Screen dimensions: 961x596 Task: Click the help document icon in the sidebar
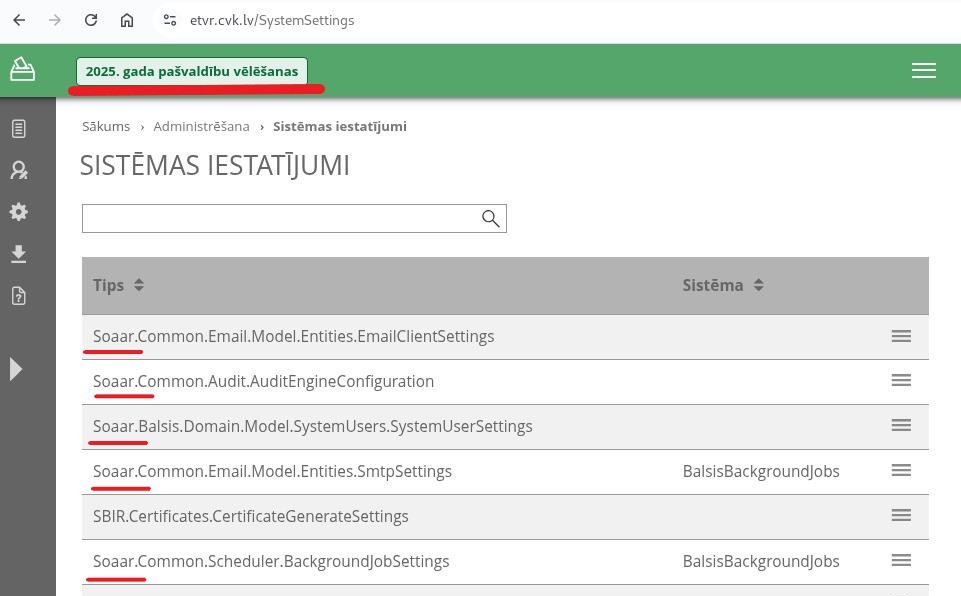18,296
